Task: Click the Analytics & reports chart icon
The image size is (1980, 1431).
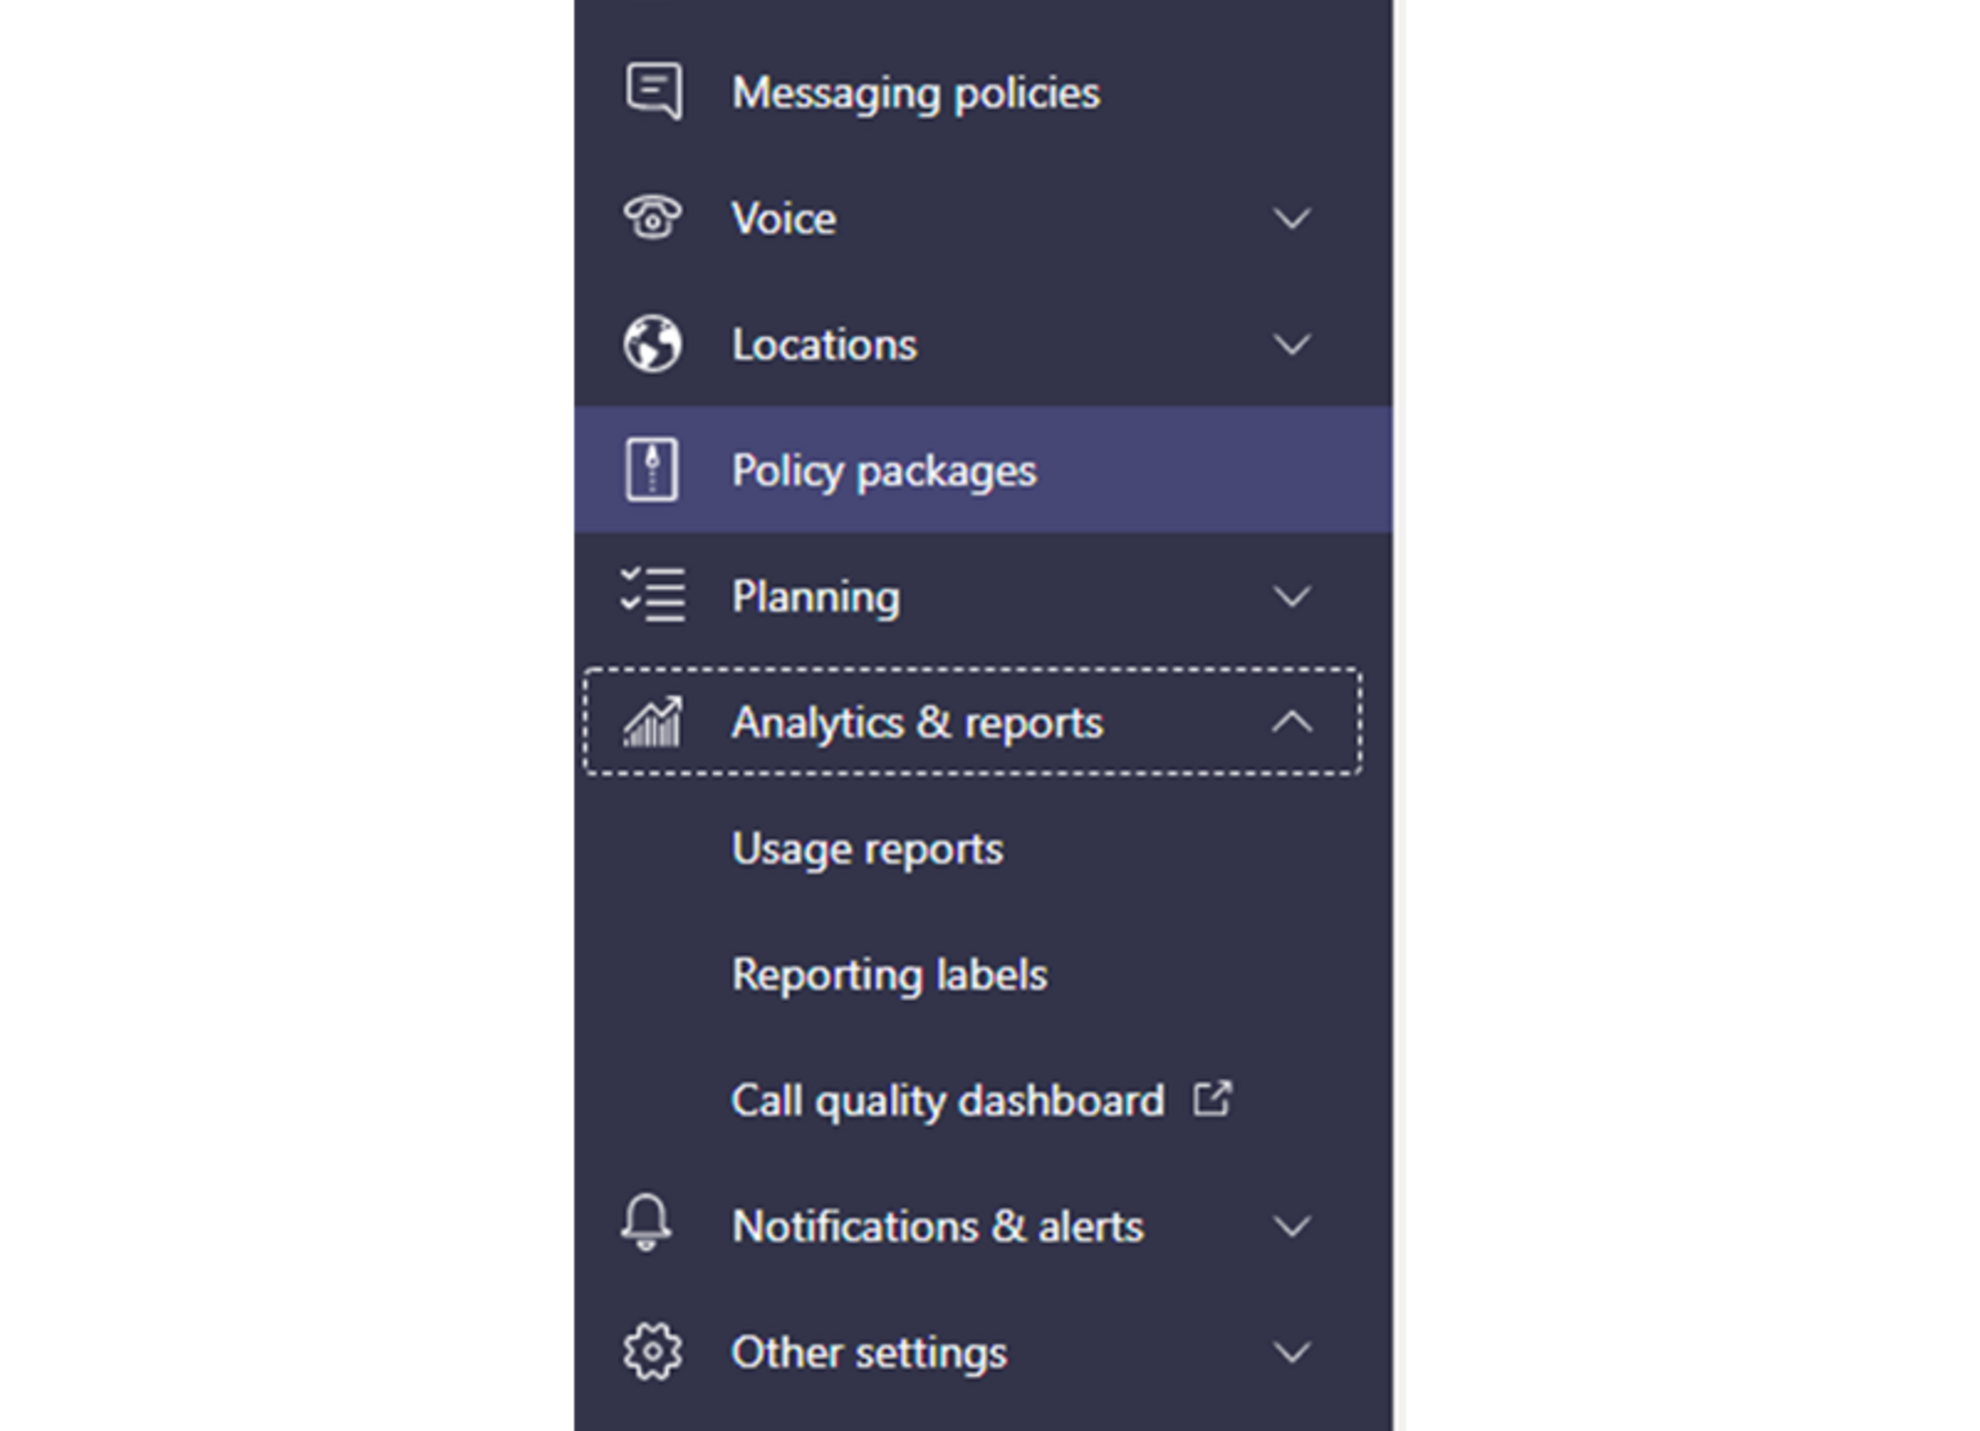Action: click(652, 722)
